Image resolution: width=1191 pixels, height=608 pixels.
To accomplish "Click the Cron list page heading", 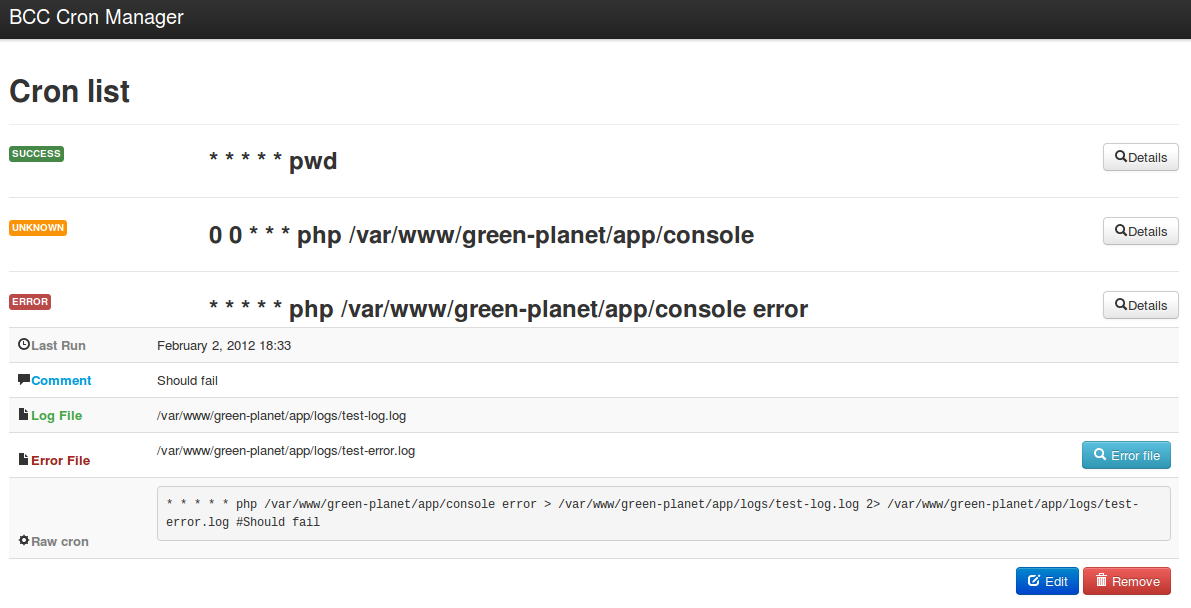I will click(x=69, y=91).
